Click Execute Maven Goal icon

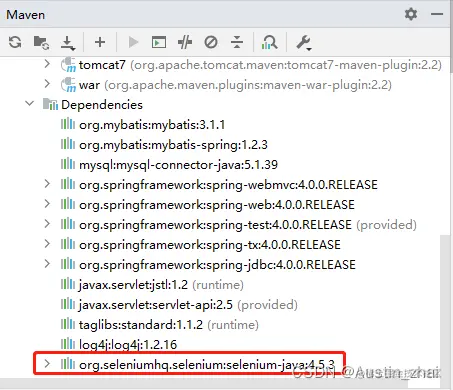(159, 42)
